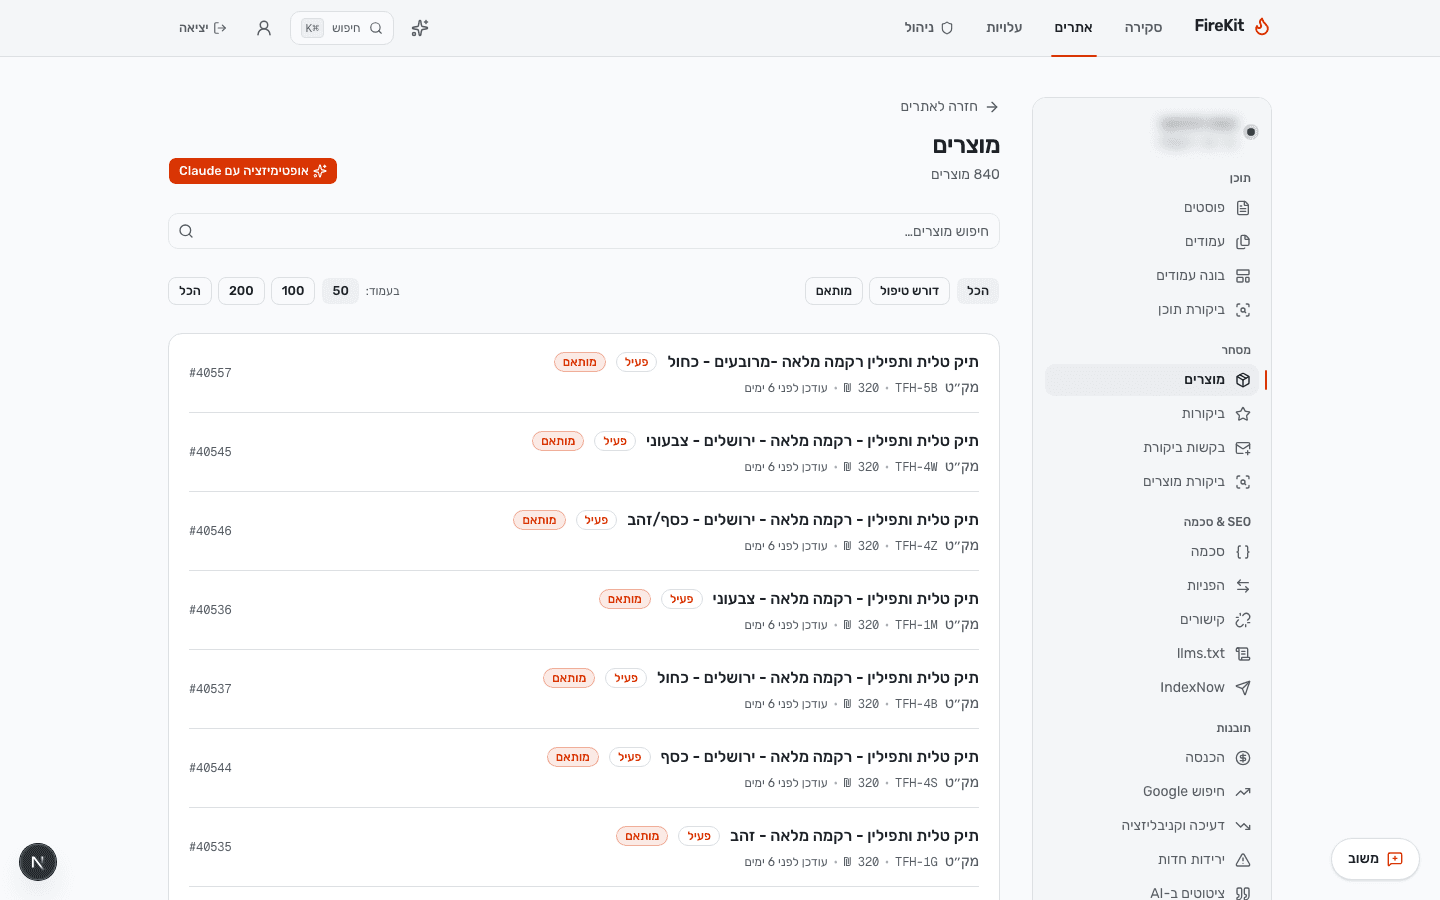
Task: Go back via חזרה לאתרים link
Action: click(949, 107)
